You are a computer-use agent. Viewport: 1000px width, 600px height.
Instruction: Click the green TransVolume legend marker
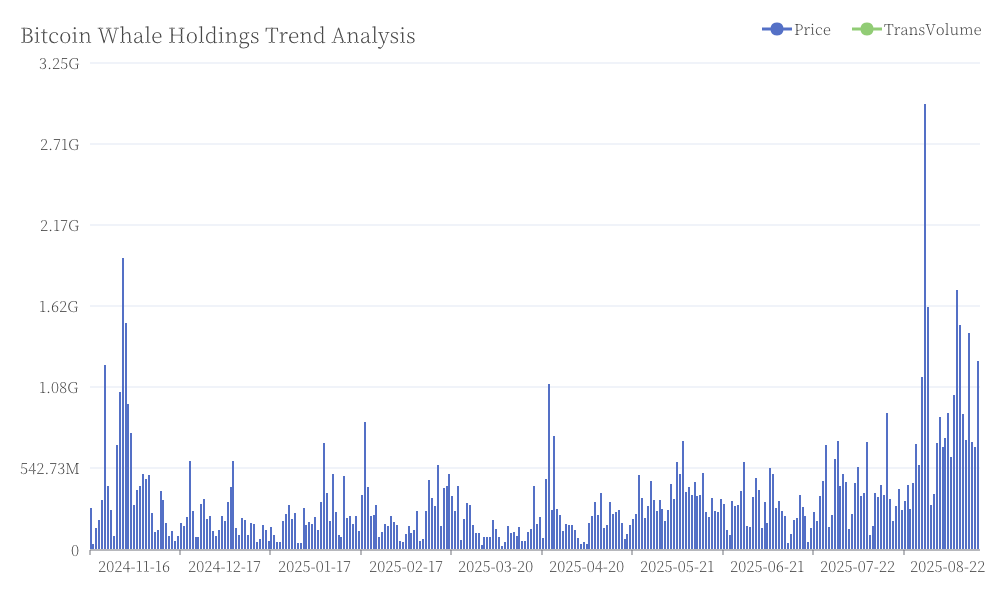pyautogui.click(x=867, y=29)
